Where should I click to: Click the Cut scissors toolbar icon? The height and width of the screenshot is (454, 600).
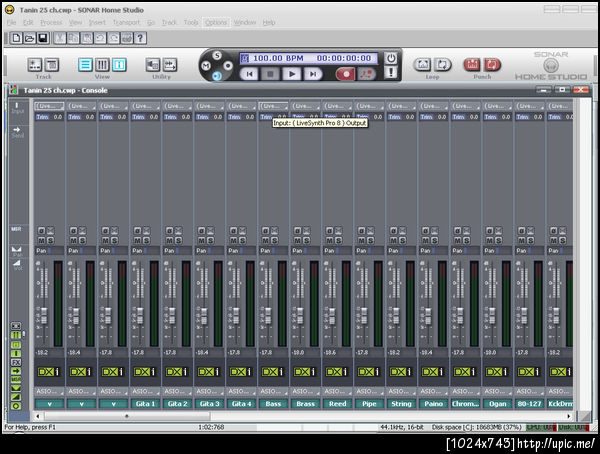60,38
